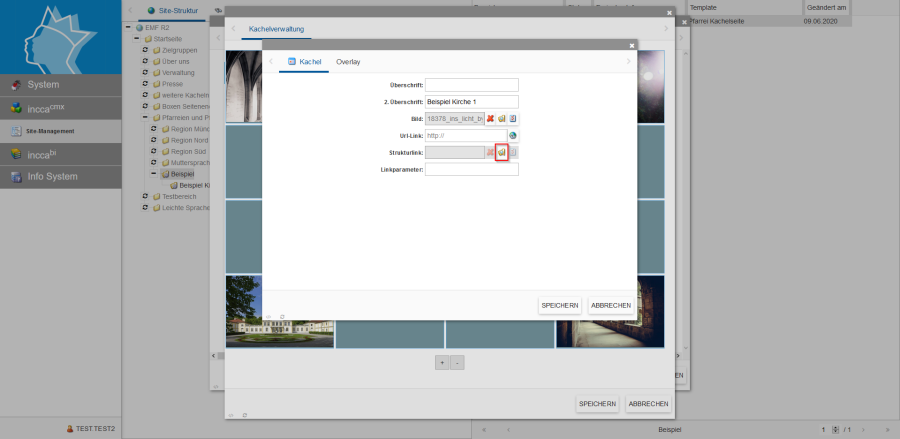Collapse the Startseite tree node
The height and width of the screenshot is (439, 900).
pyautogui.click(x=137, y=38)
